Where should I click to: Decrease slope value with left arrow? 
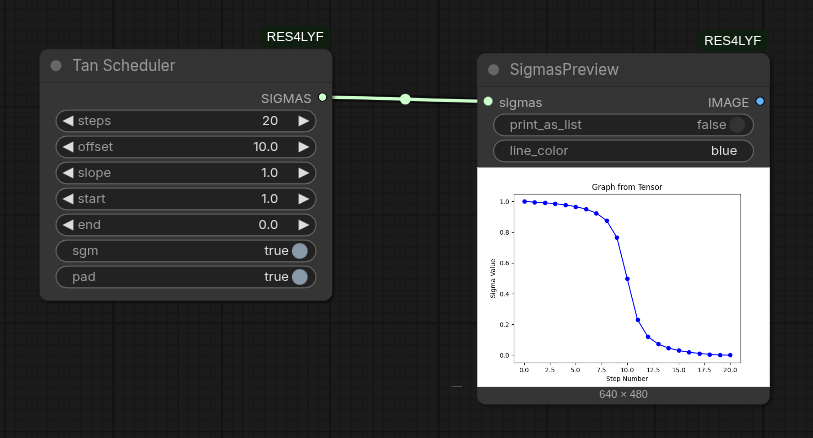point(68,173)
